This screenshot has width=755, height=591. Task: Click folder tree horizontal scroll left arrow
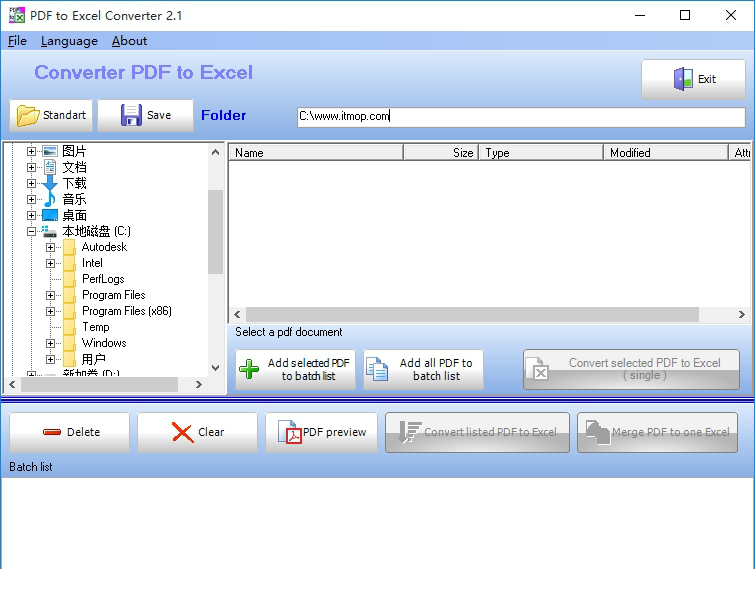tap(13, 384)
